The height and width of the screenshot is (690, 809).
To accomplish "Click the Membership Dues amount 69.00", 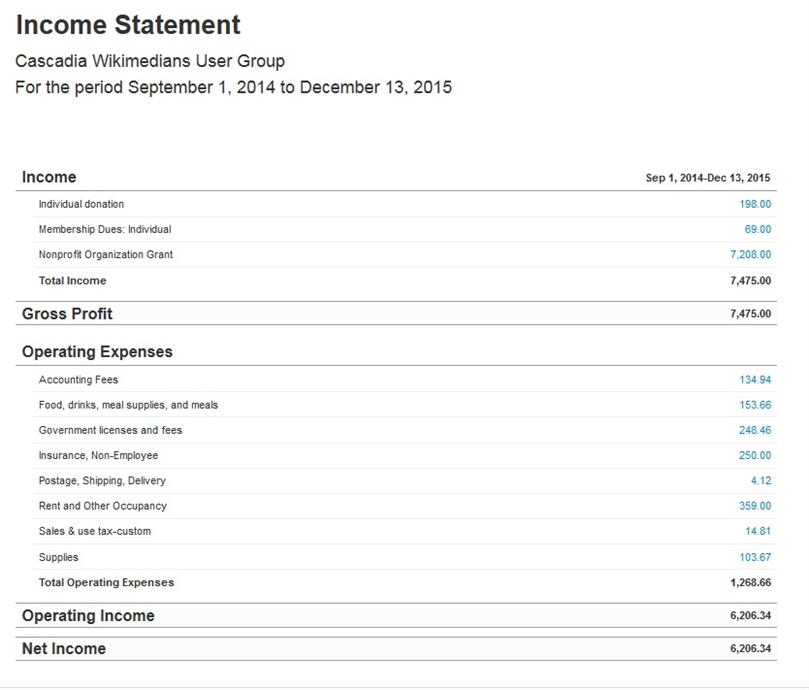I will point(757,229).
